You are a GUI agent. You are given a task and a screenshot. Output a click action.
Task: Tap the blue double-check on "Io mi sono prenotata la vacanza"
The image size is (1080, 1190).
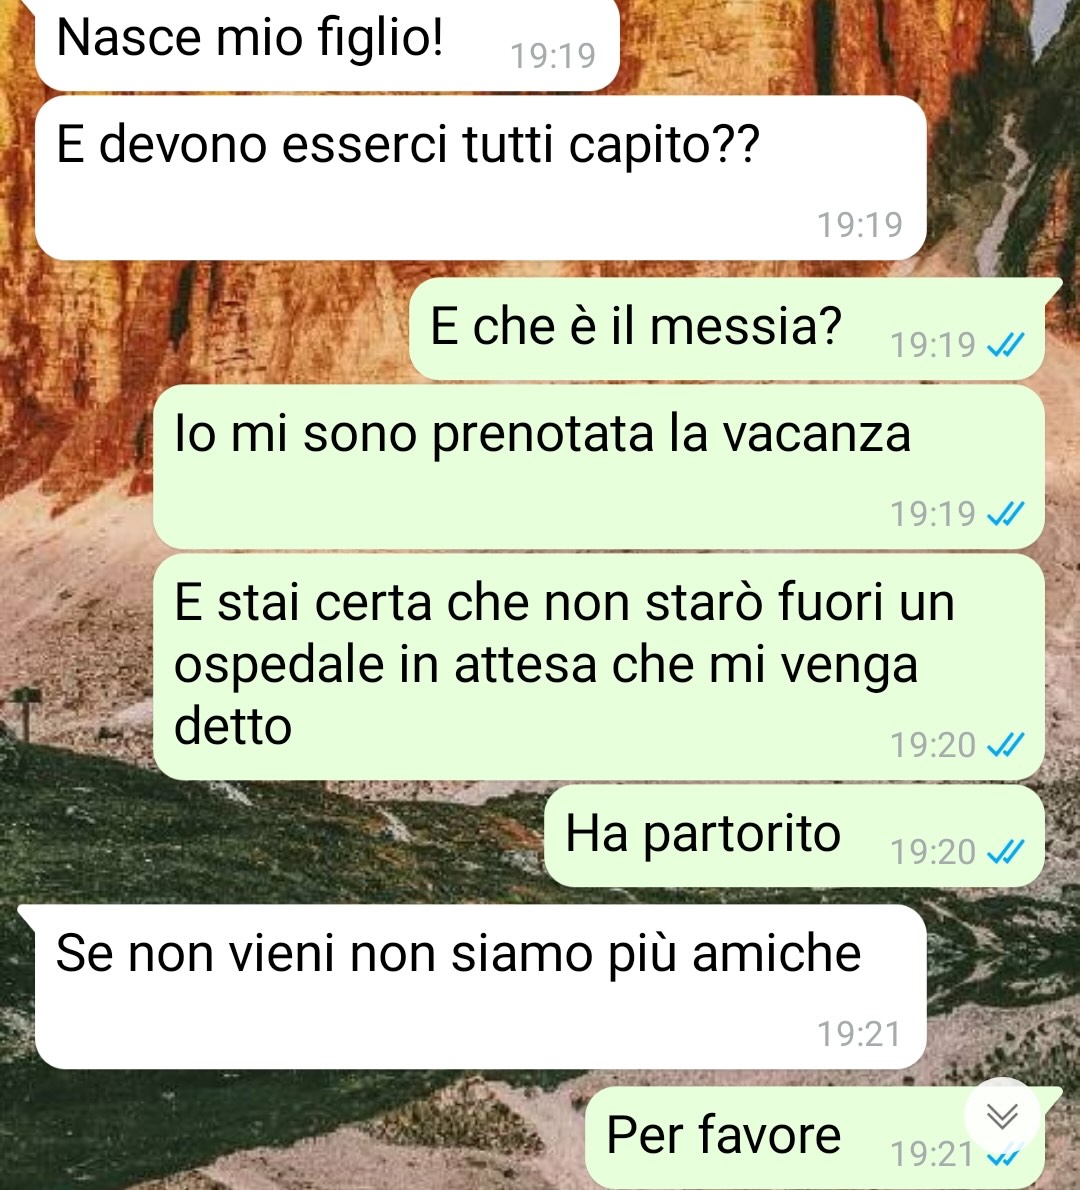[1006, 515]
